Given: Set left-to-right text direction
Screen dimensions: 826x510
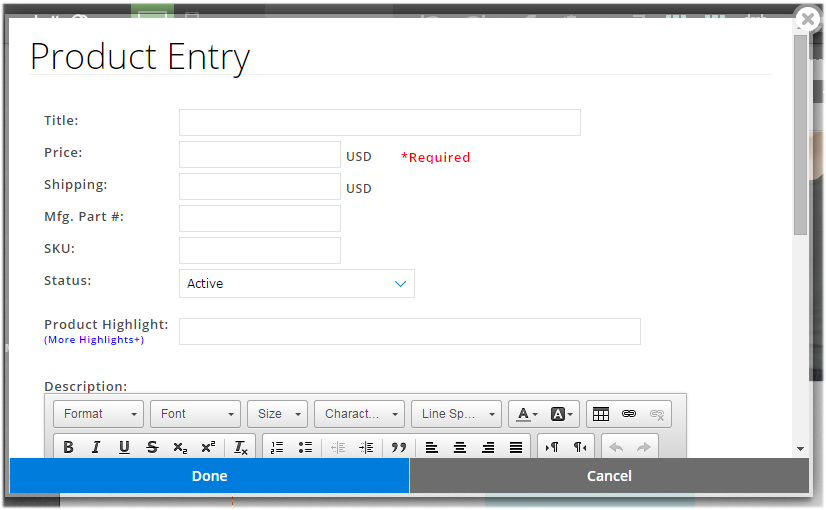Looking at the screenshot, I should click(552, 447).
